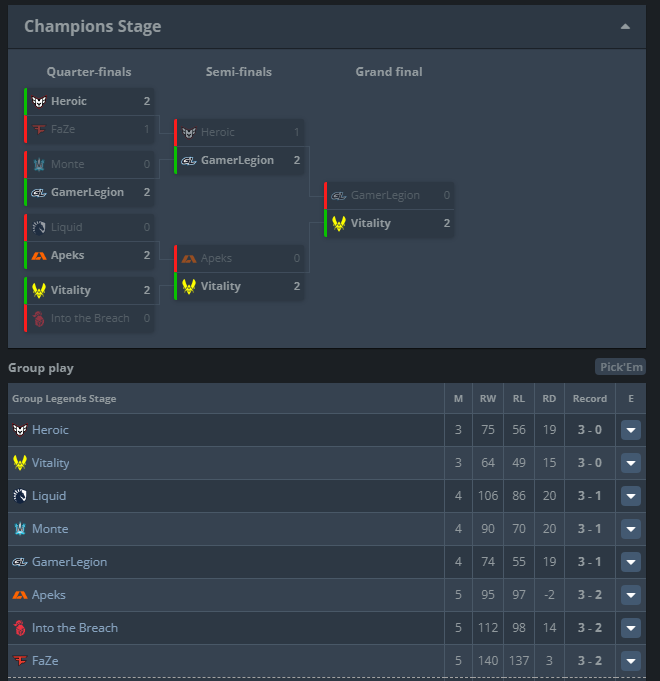Open the GamerLegion vs Vitality grand final match
The width and height of the screenshot is (660, 681).
pyautogui.click(x=389, y=209)
